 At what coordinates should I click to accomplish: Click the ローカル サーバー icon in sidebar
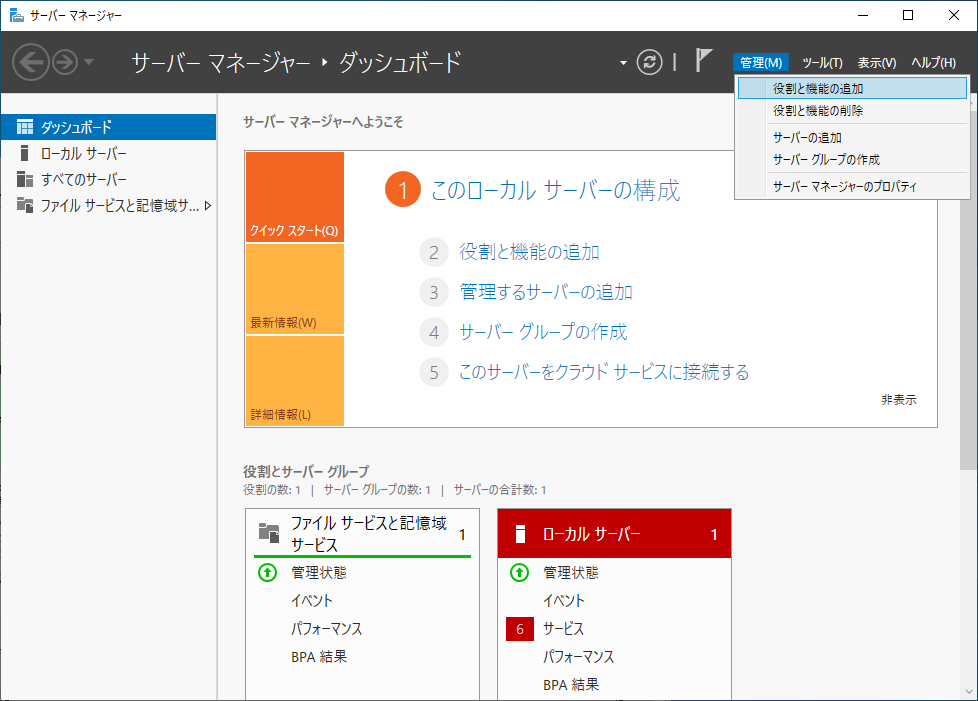25,153
